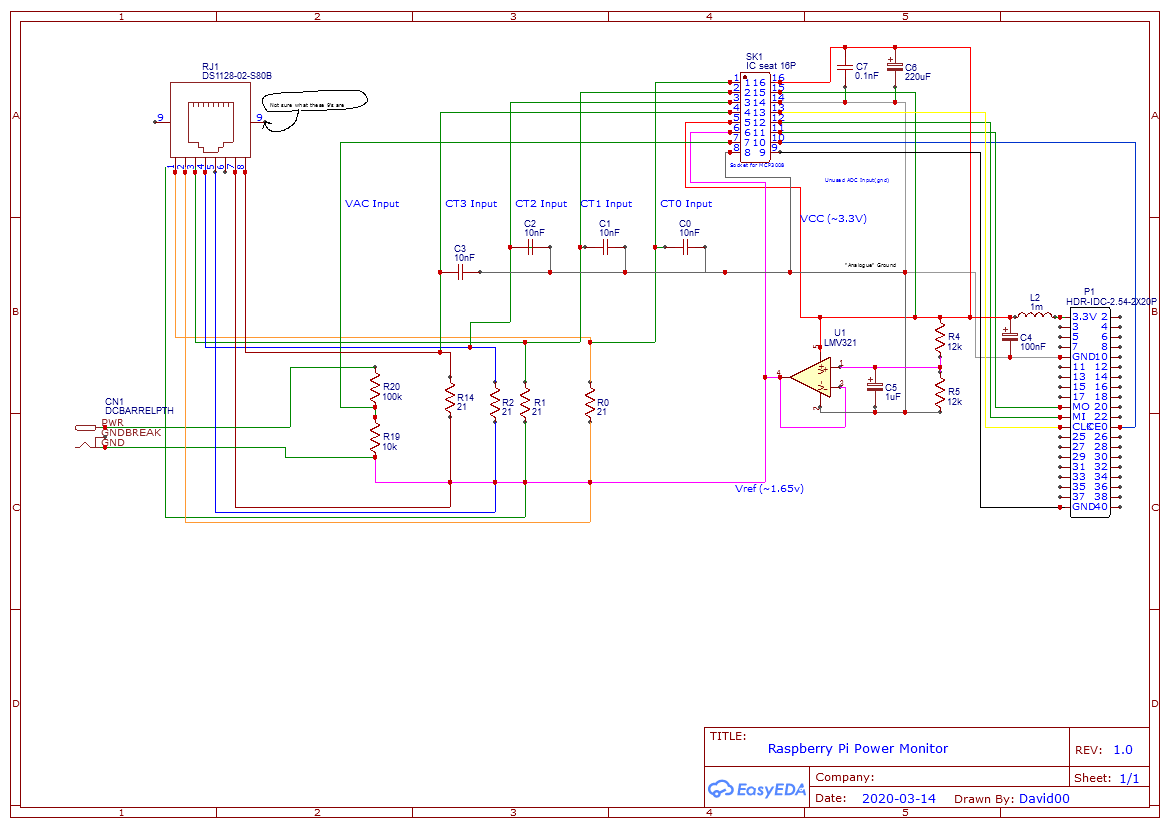Click the "CLK" pin label on P1
This screenshot has width=1169, height=828.
click(x=1083, y=427)
